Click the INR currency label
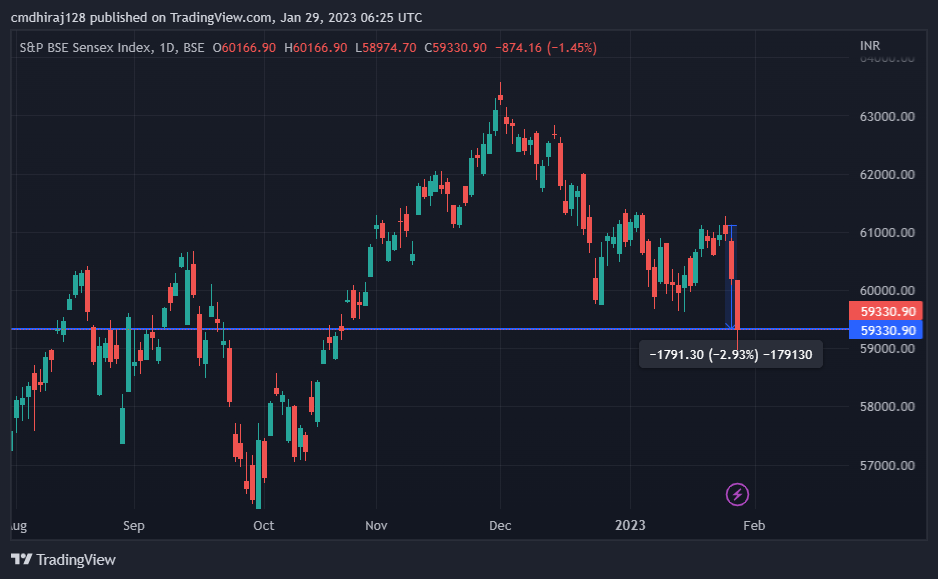The height and width of the screenshot is (579, 938). tap(870, 46)
